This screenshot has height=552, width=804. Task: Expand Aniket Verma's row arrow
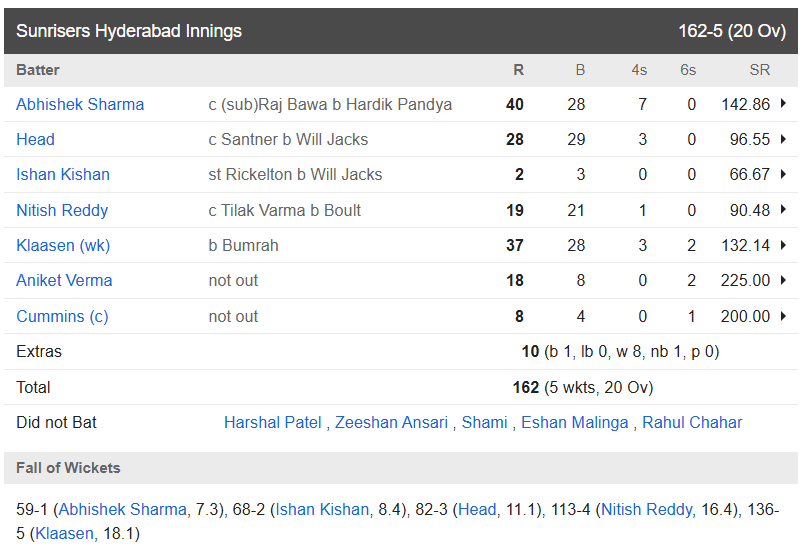click(x=783, y=280)
